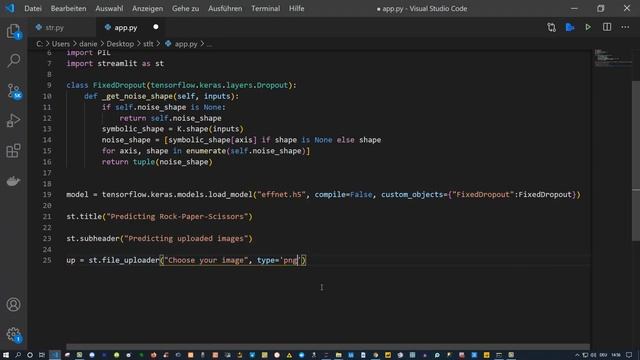640x360 pixels.
Task: Show hidden system tray icons
Action: (x=577, y=355)
